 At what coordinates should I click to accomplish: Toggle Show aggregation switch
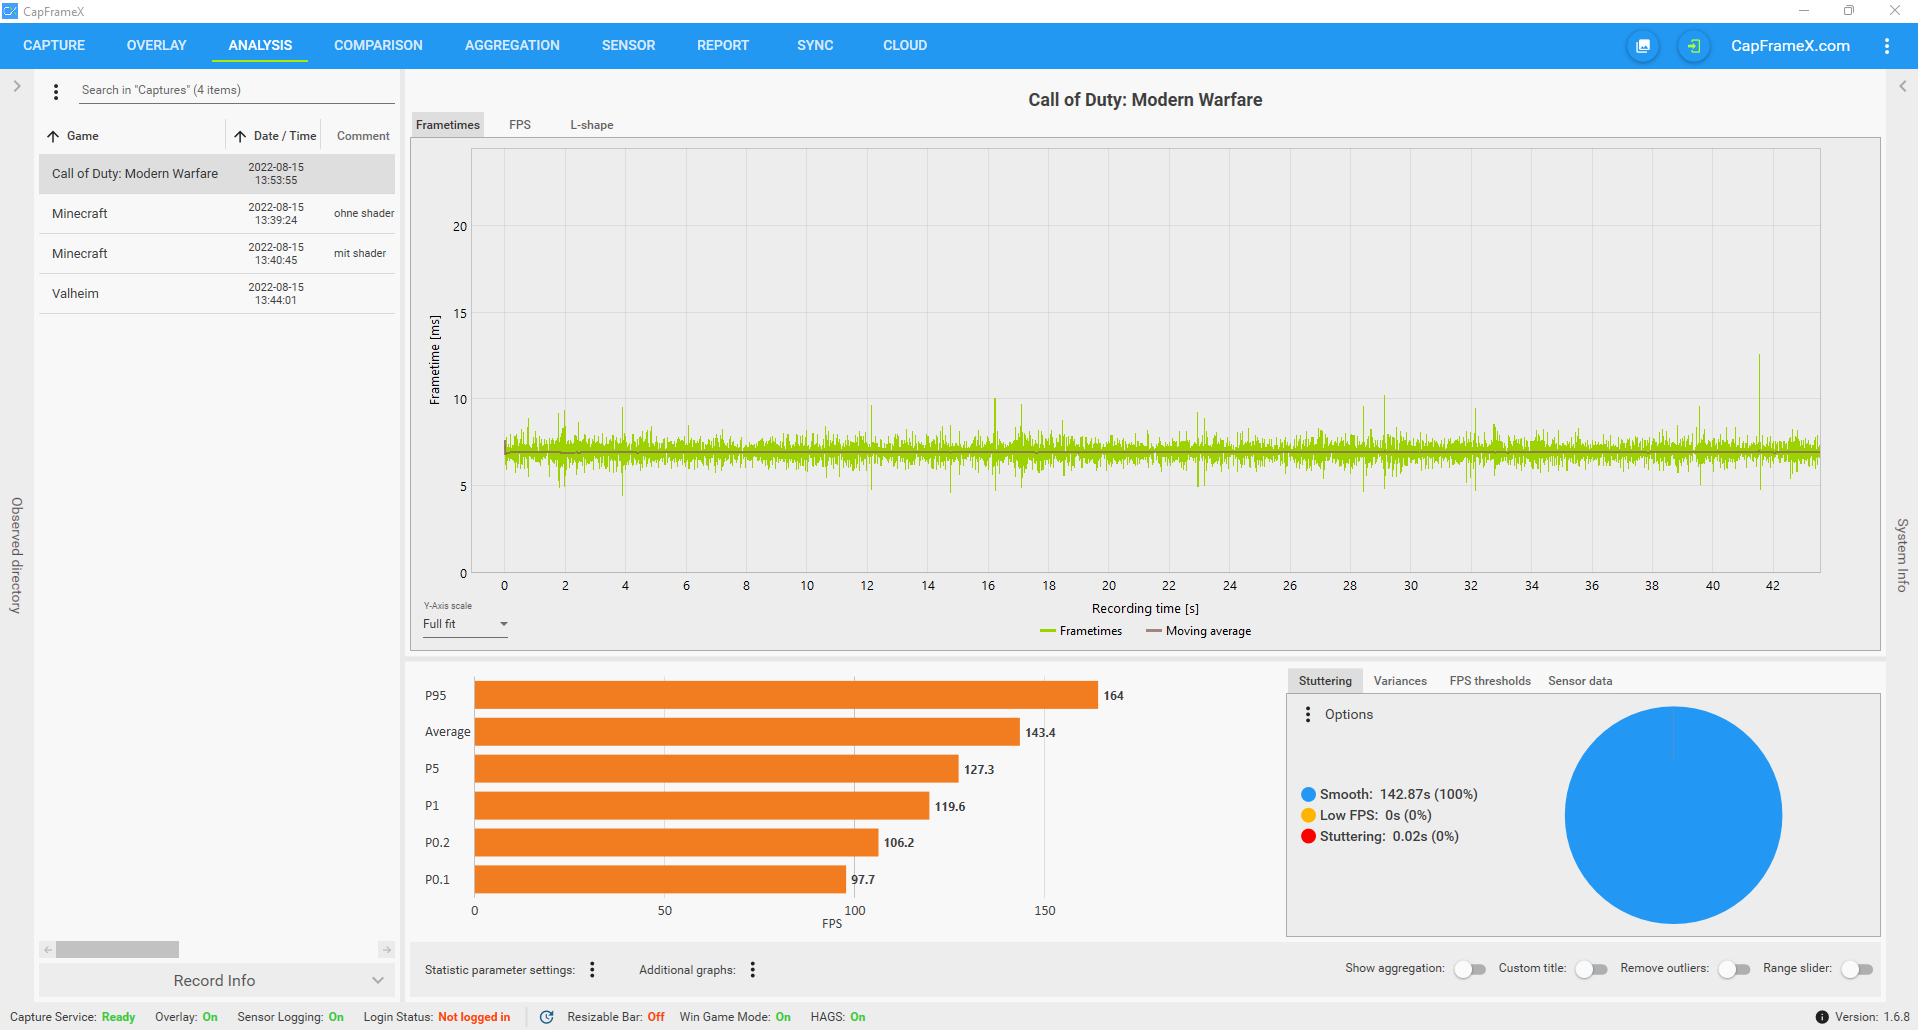click(1470, 969)
